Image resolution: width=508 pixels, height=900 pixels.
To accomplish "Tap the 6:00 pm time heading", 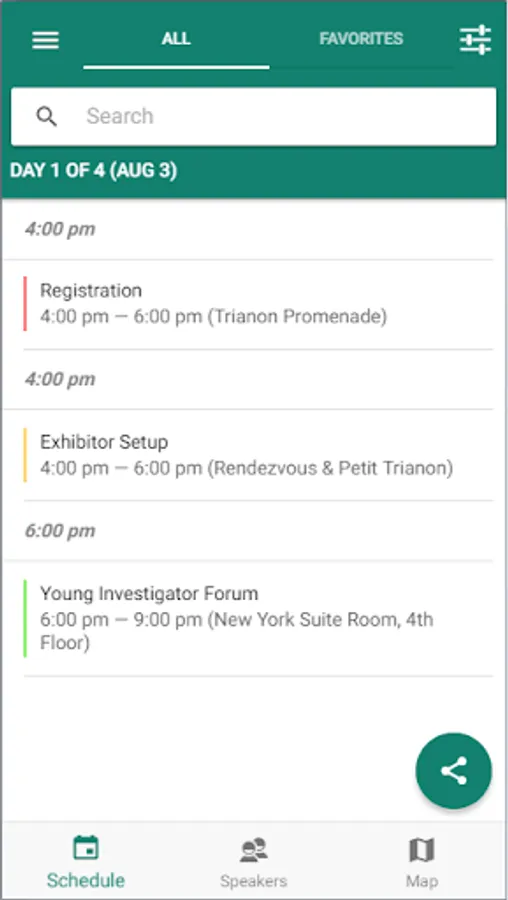I will pos(60,531).
